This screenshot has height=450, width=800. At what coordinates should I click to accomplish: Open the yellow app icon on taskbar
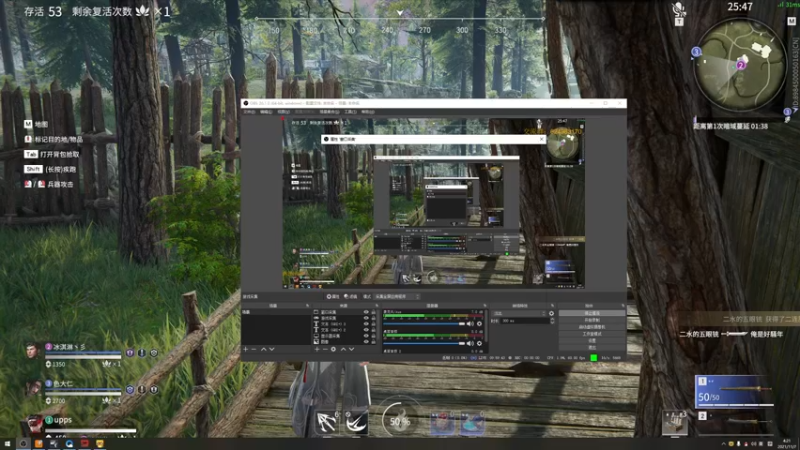tap(99, 443)
